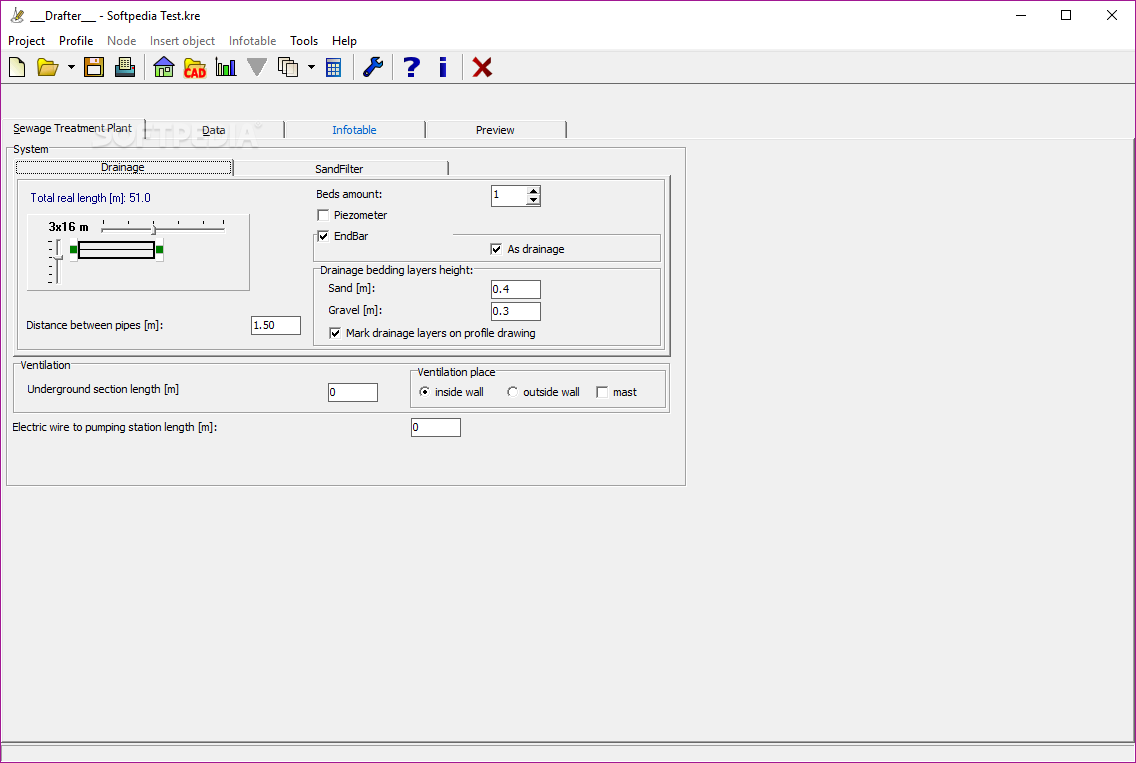Click the right green drainage pipe end marker

159,249
